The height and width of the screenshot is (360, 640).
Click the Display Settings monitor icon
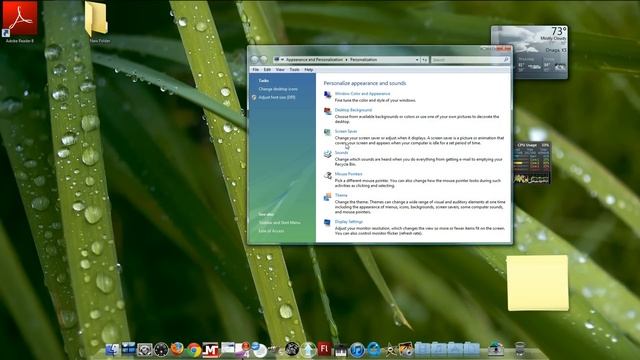(x=327, y=223)
